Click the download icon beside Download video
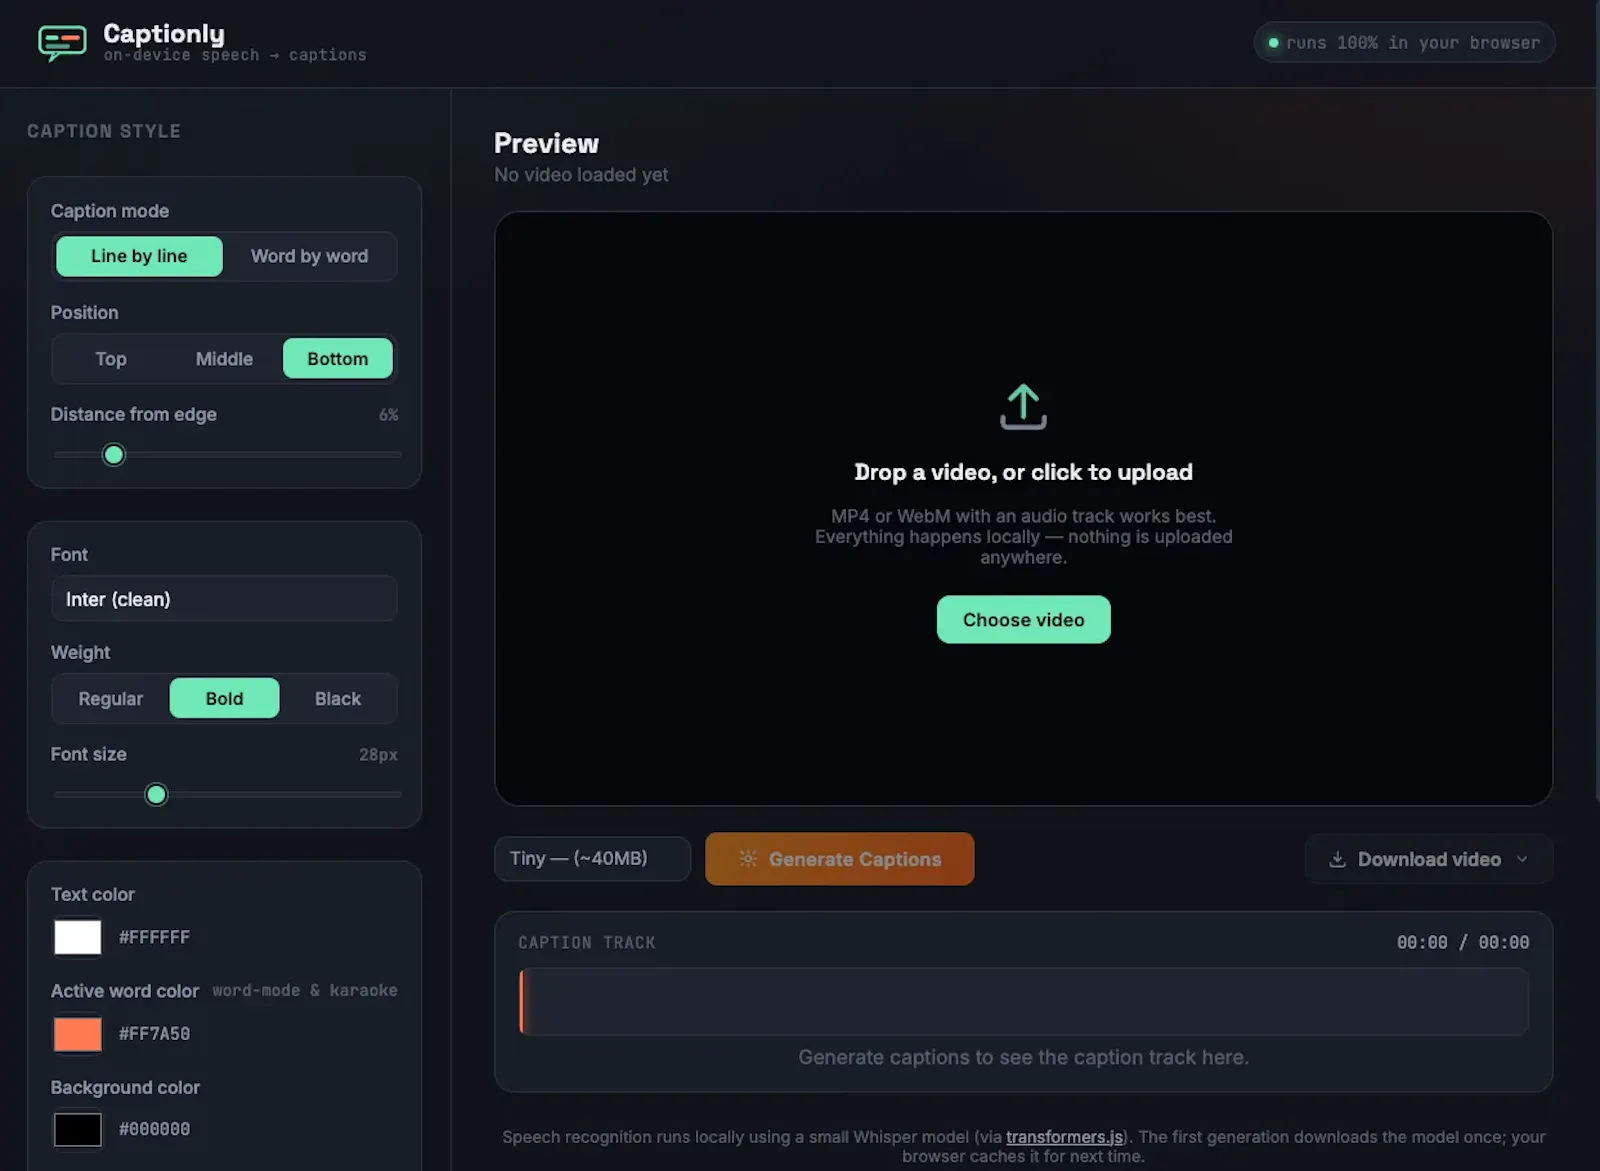The height and width of the screenshot is (1171, 1600). tap(1337, 859)
